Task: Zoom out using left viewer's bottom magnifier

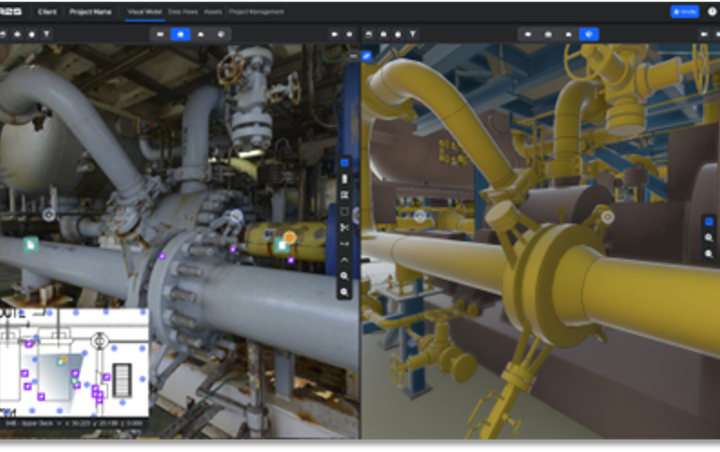Action: (344, 292)
